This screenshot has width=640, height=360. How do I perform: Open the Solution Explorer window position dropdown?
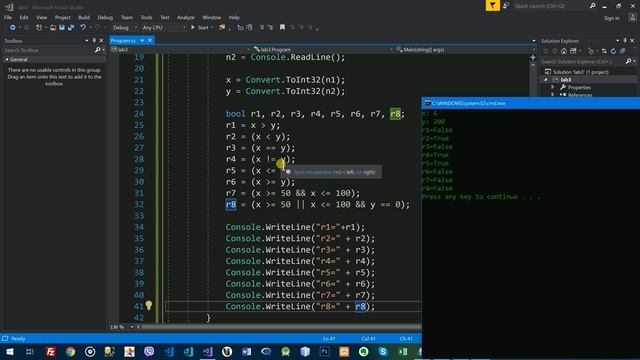pyautogui.click(x=617, y=40)
